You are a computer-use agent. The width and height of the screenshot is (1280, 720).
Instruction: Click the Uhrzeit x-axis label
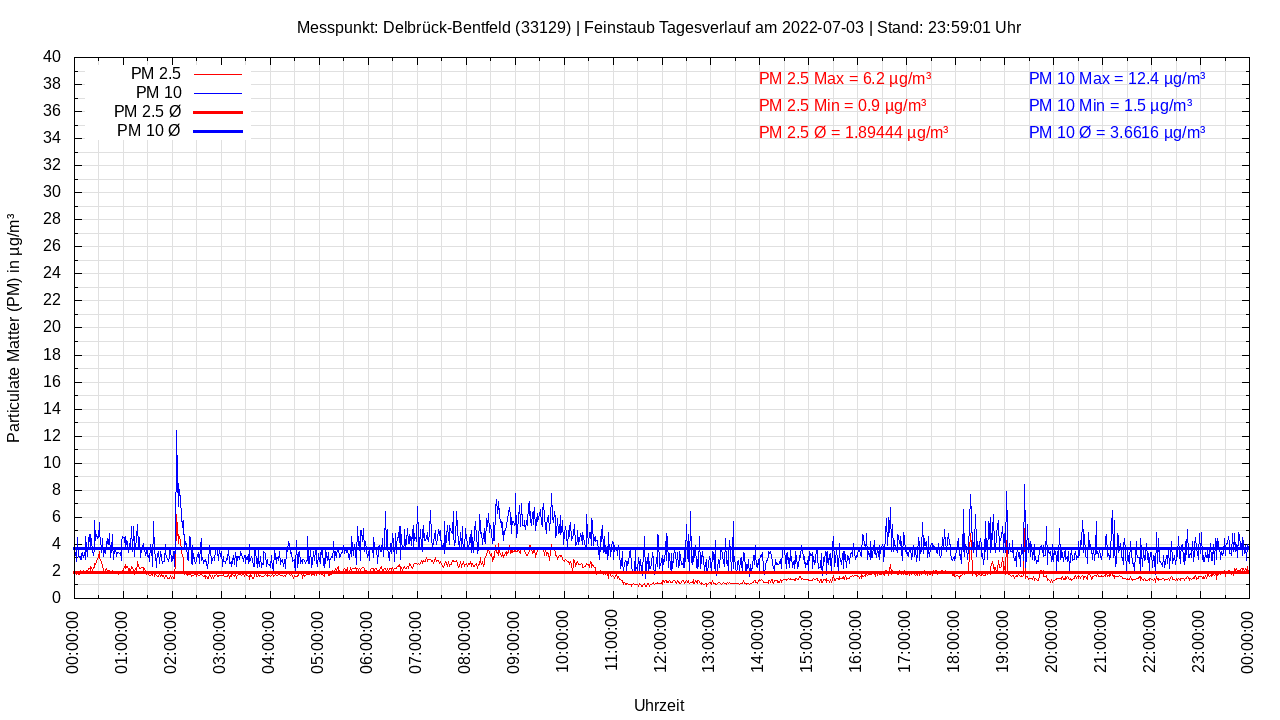coord(659,705)
